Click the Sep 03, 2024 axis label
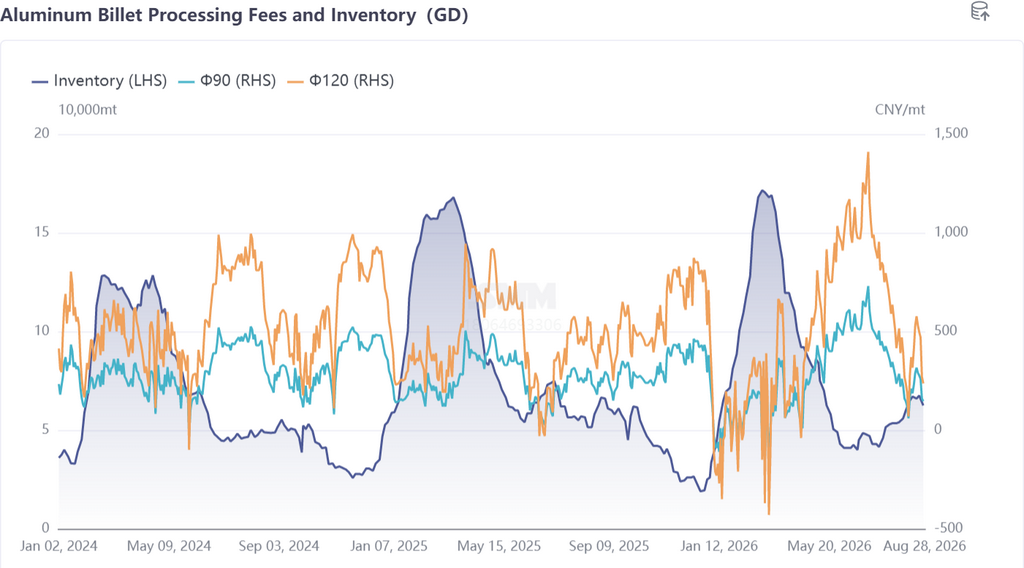Screen dimensions: 1024x568 279,546
